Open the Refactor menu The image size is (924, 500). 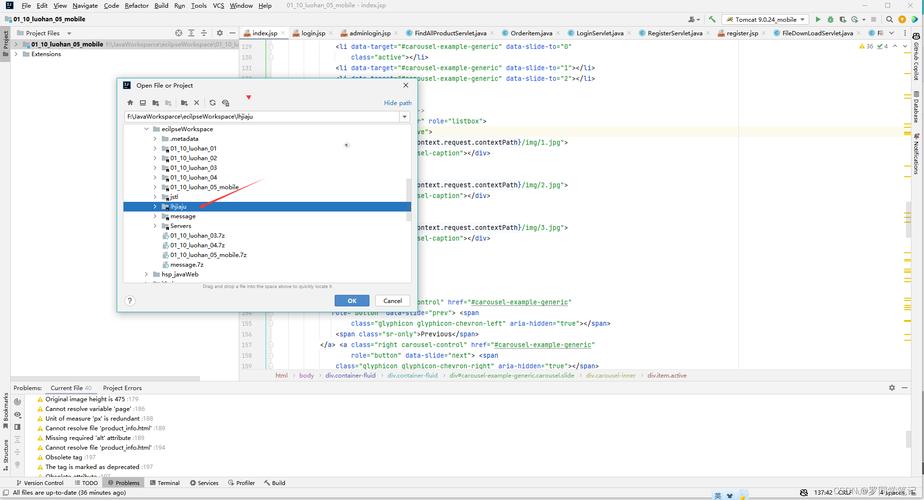click(x=136, y=5)
